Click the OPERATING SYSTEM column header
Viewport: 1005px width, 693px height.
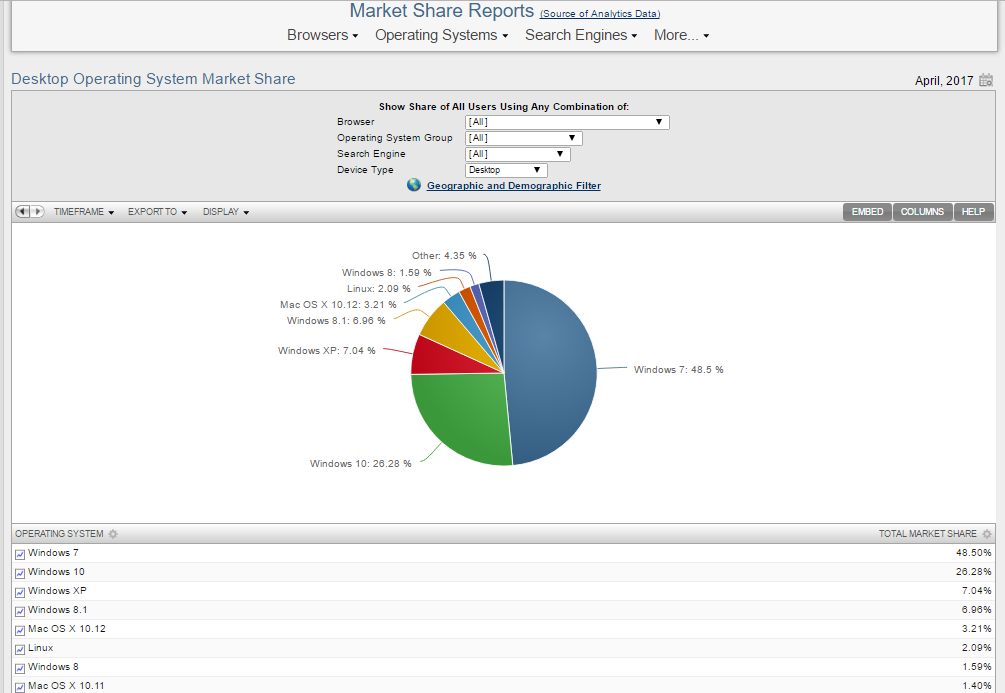coord(59,534)
